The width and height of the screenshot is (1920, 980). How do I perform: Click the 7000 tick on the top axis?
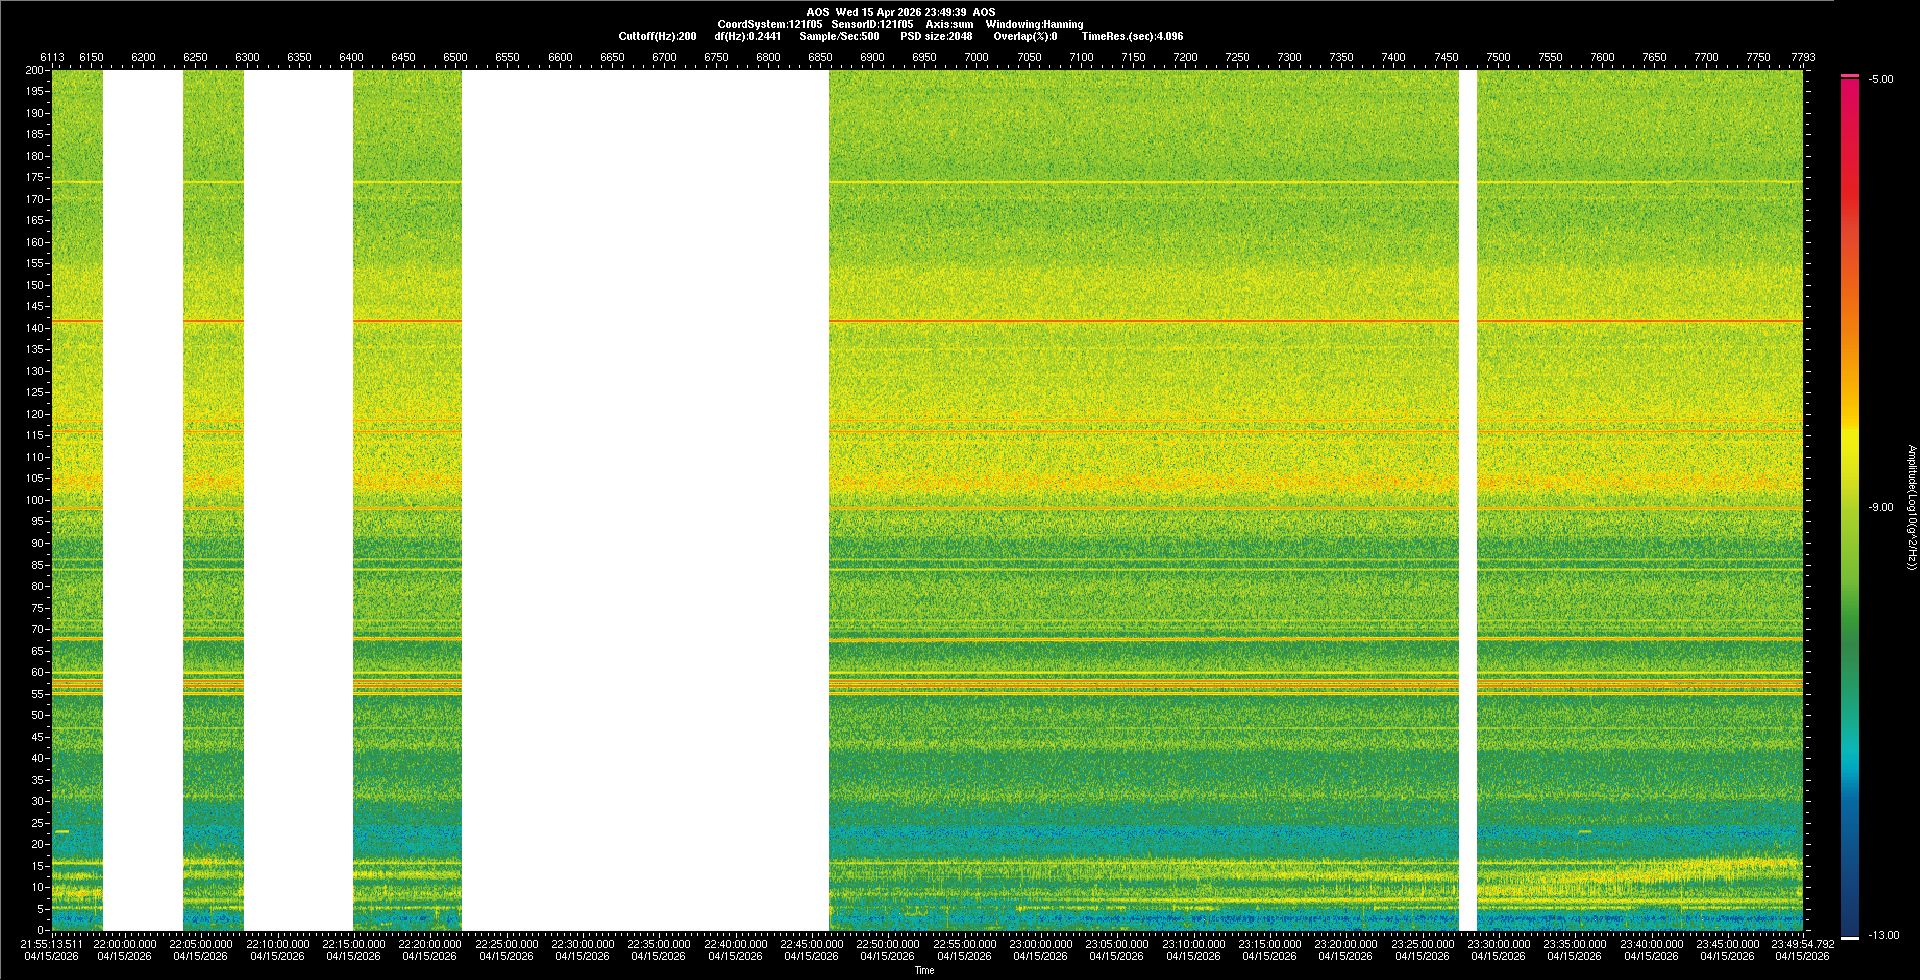(976, 57)
